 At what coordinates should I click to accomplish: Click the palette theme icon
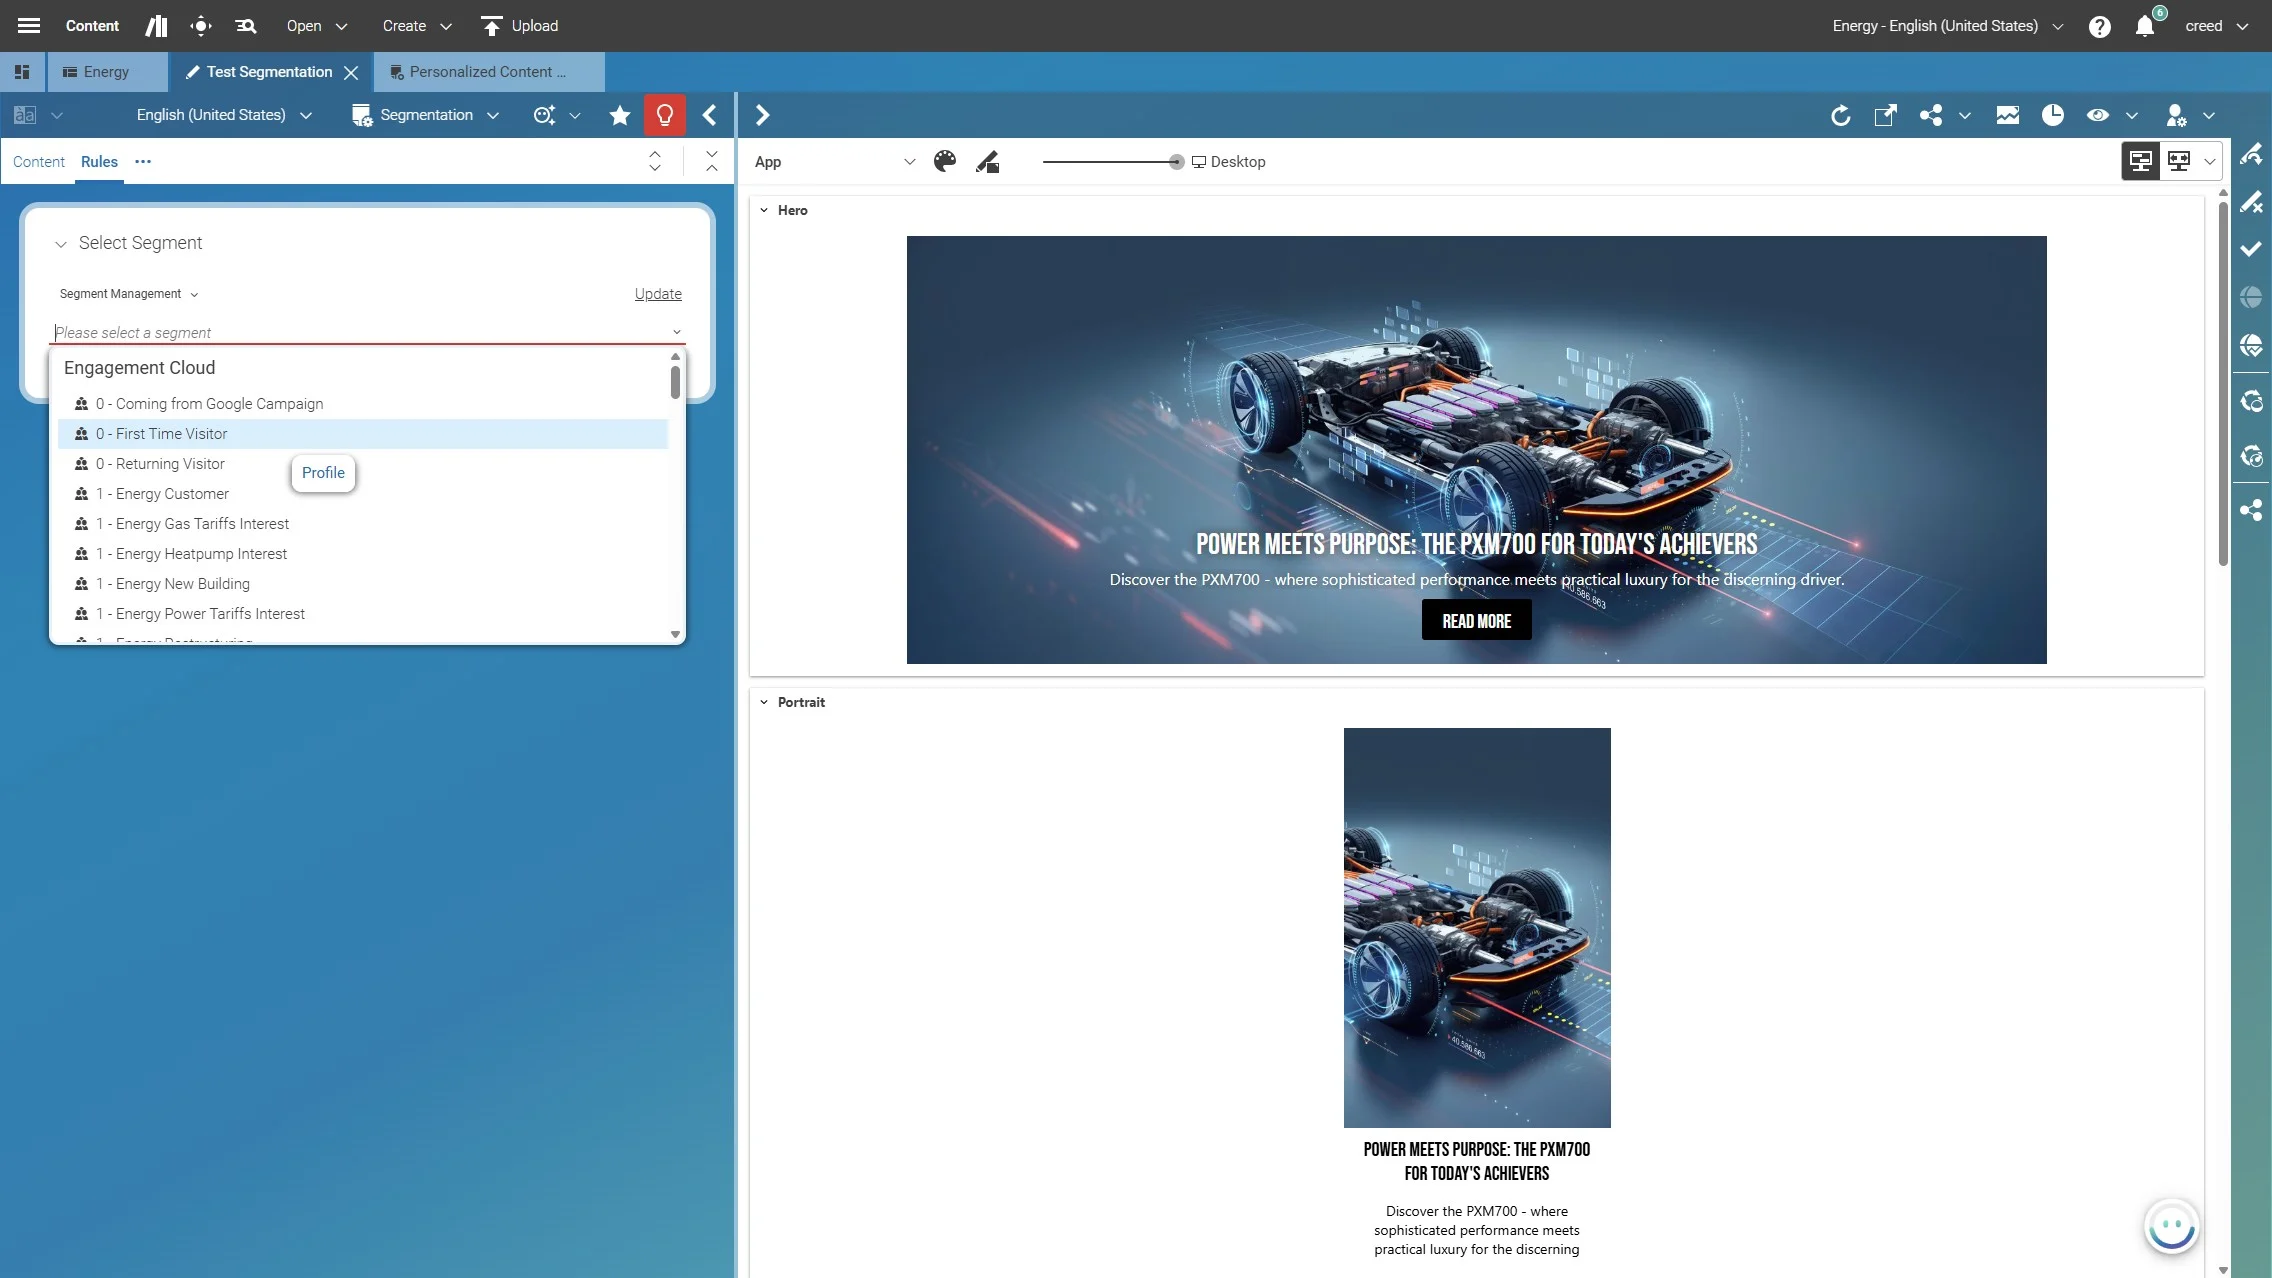[x=944, y=161]
